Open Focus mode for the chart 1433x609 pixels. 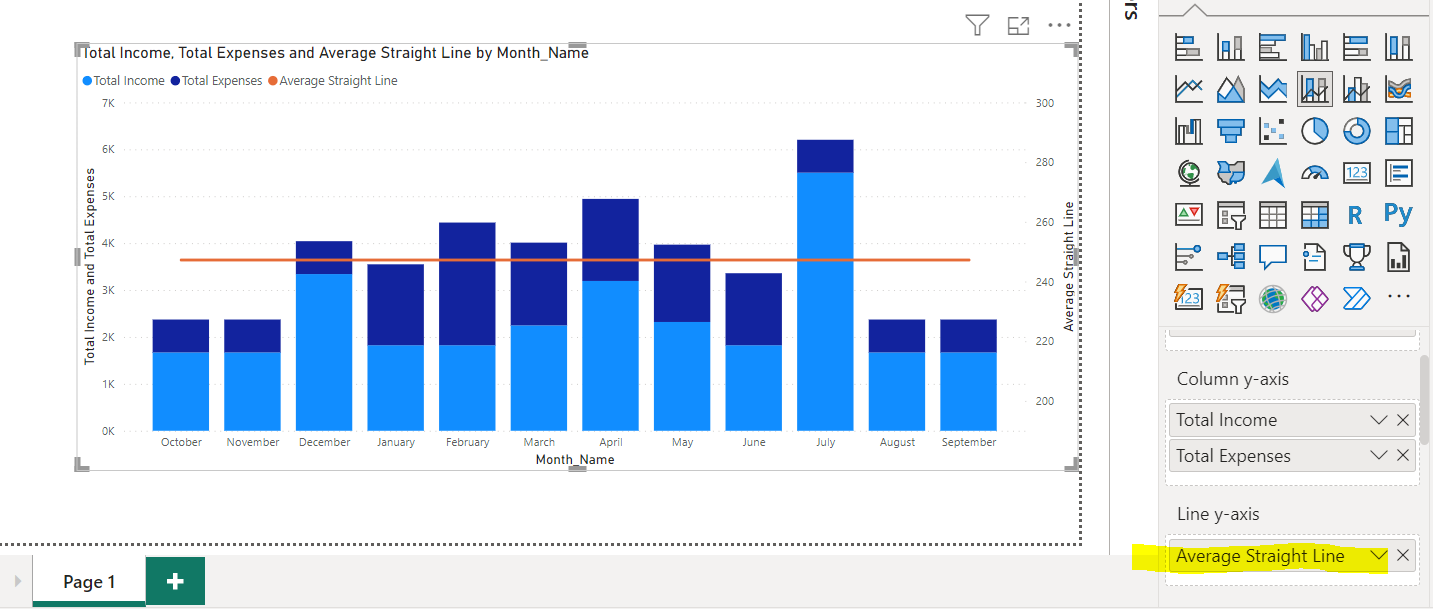(1018, 26)
